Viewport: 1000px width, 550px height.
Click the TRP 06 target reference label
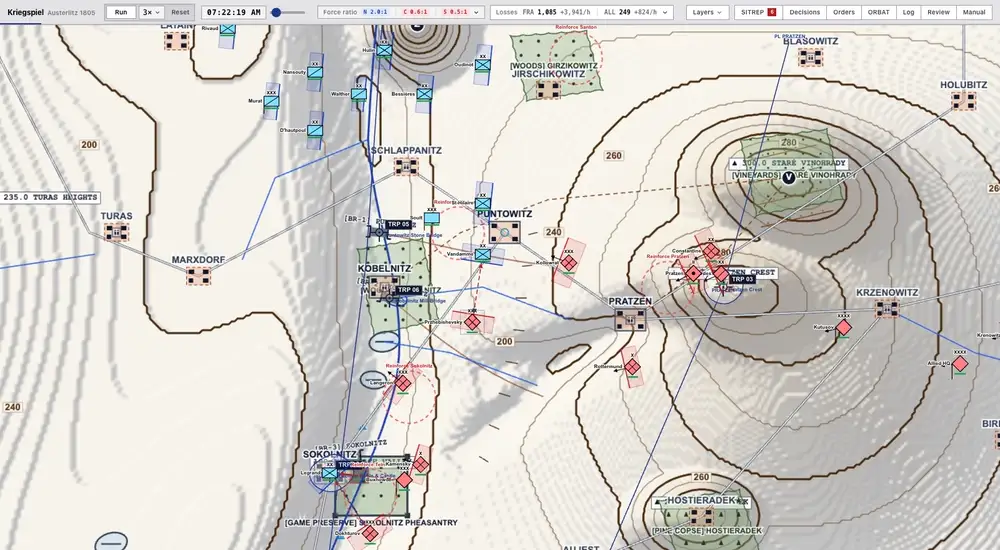tap(409, 290)
